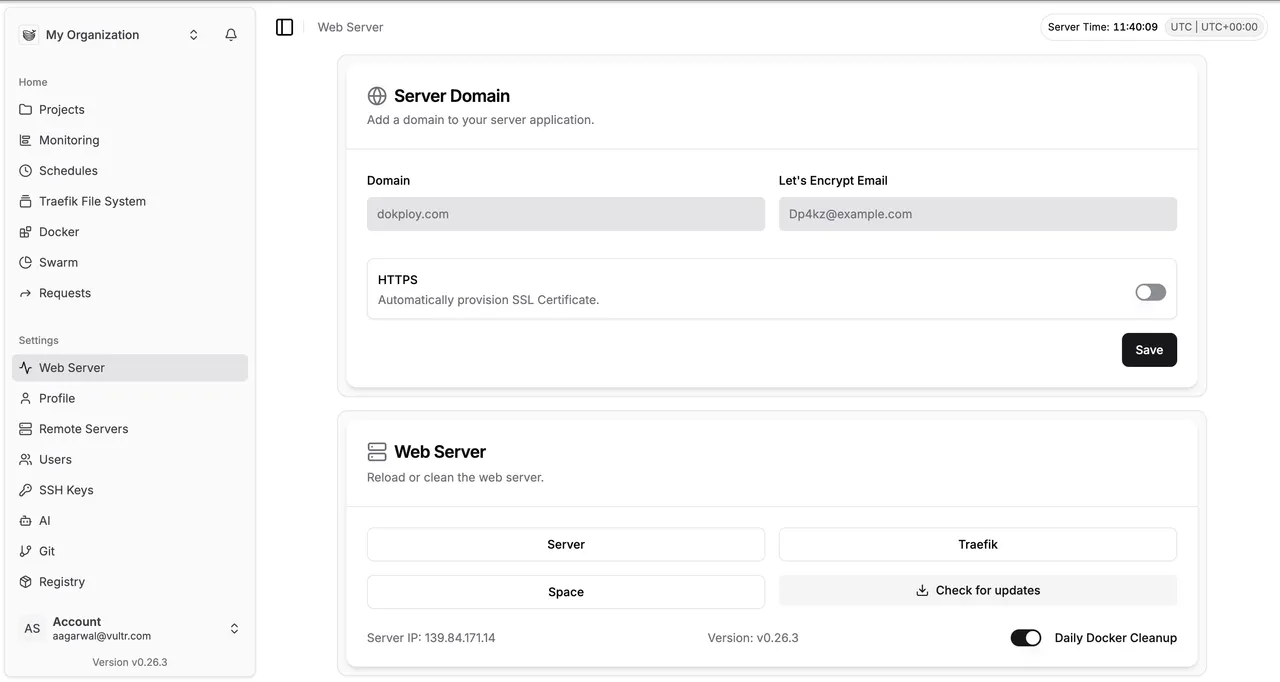Click the organization logo icon
The image size is (1280, 682).
click(x=29, y=35)
